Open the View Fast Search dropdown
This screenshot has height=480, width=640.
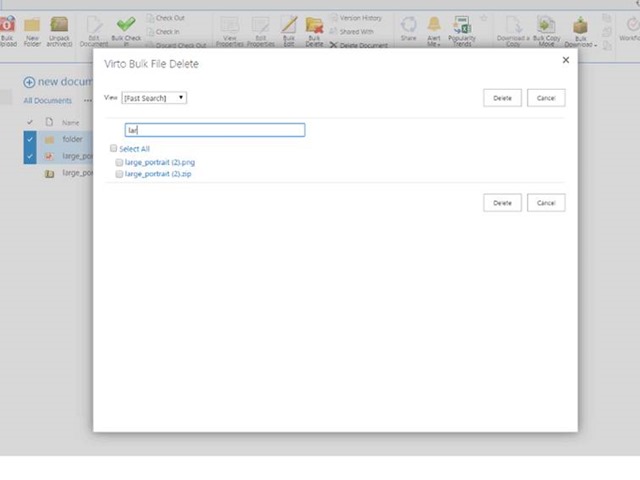click(154, 98)
